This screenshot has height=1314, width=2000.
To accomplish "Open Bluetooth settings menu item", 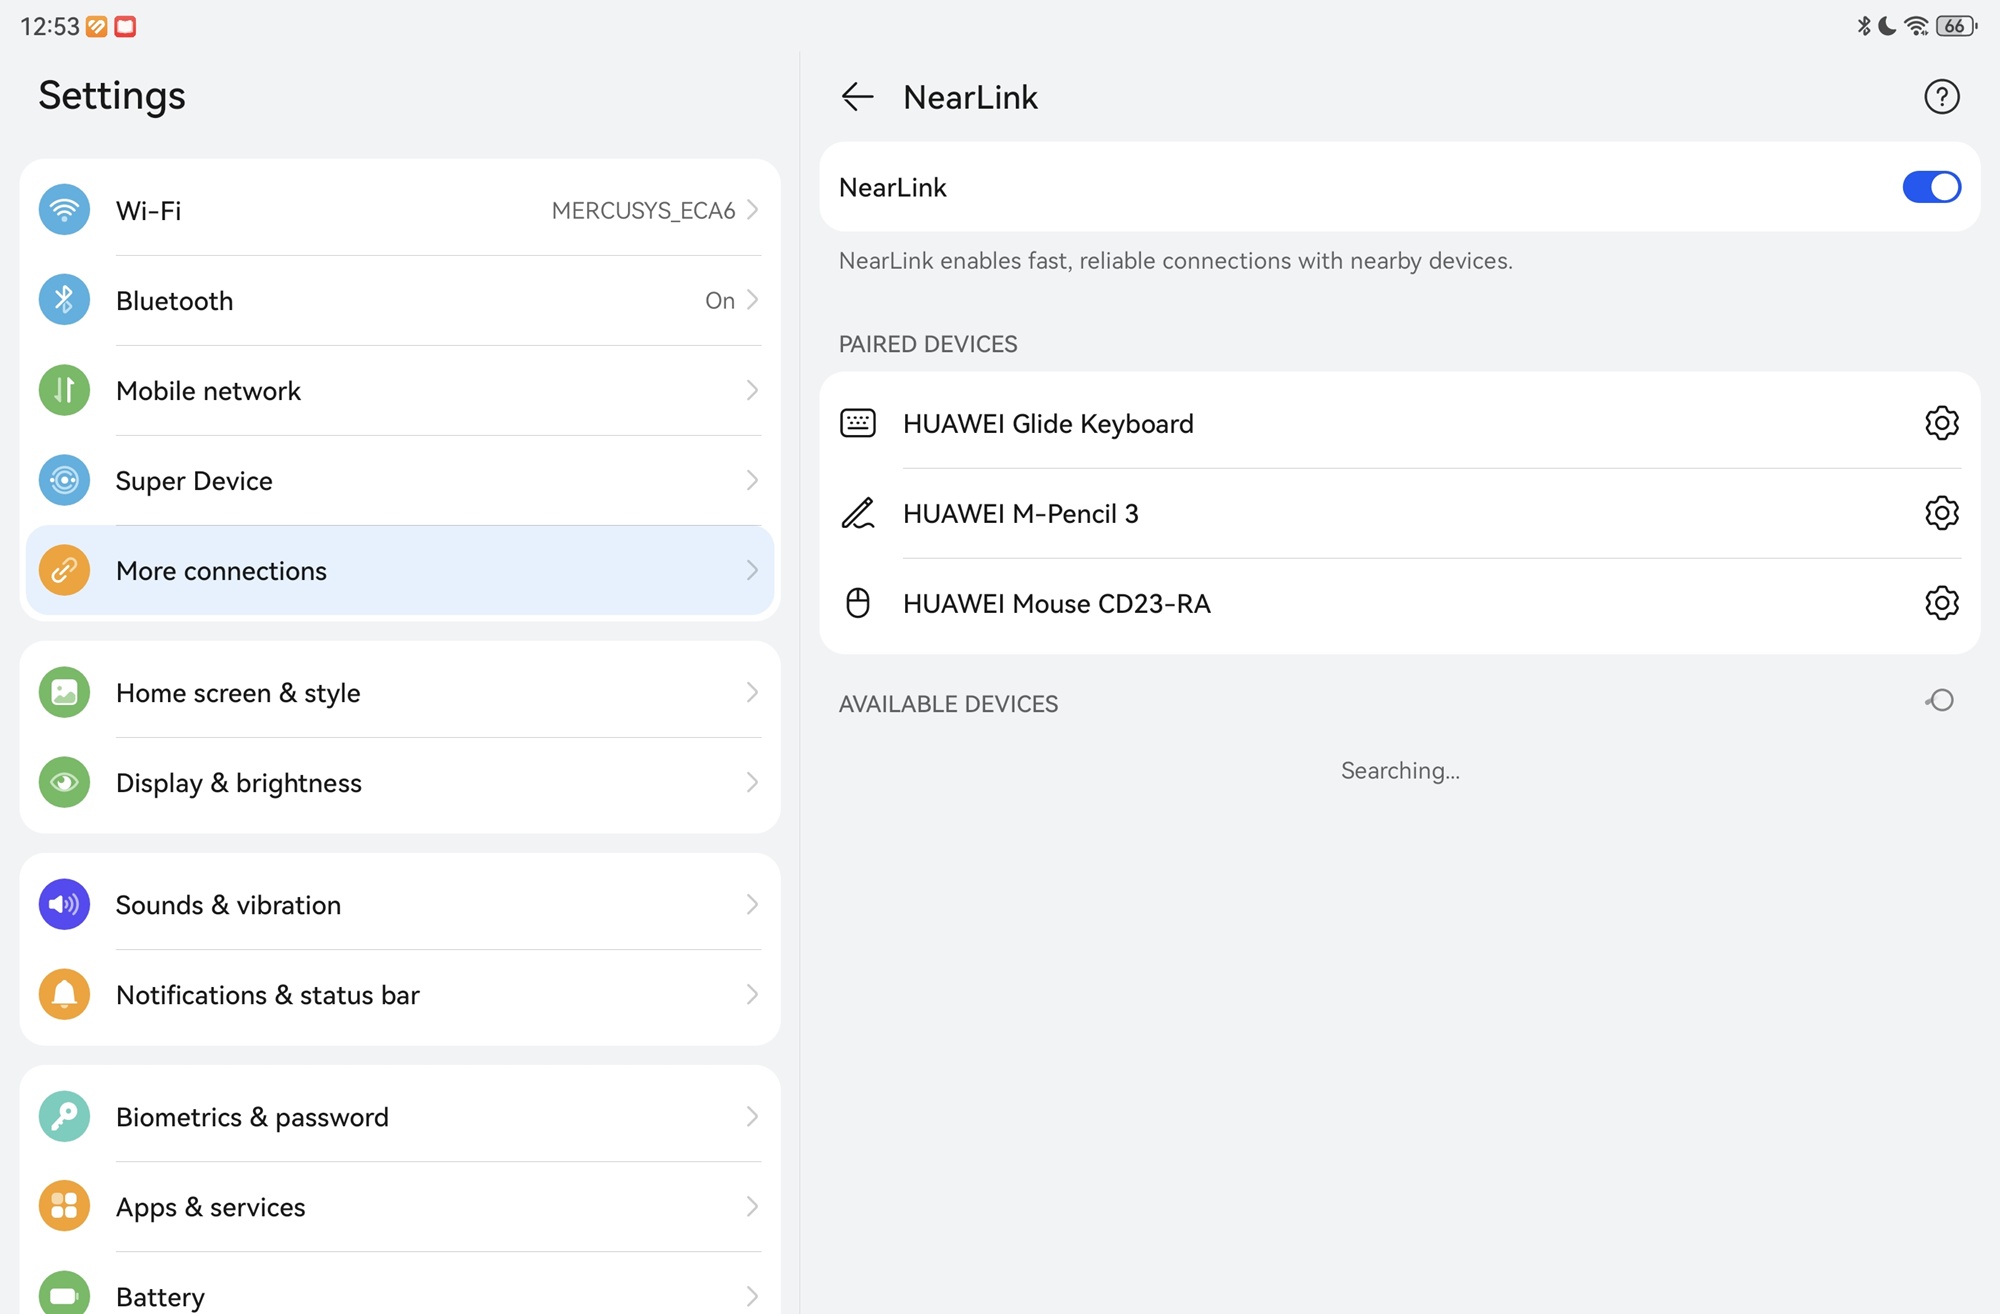I will (400, 300).
